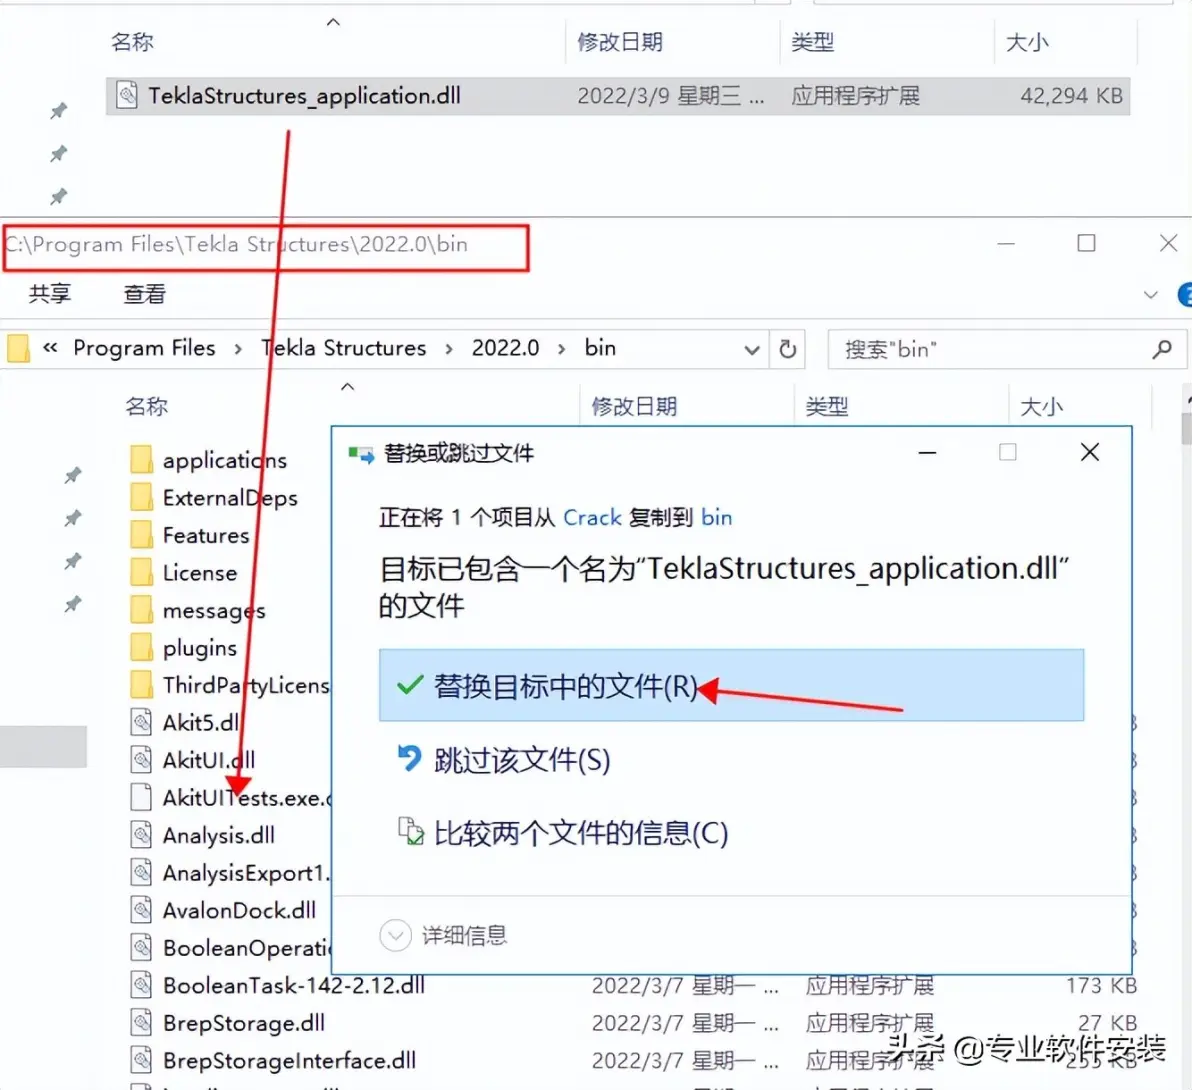Click the AkitUITests.exe file icon
The height and width of the screenshot is (1090, 1192).
click(141, 797)
